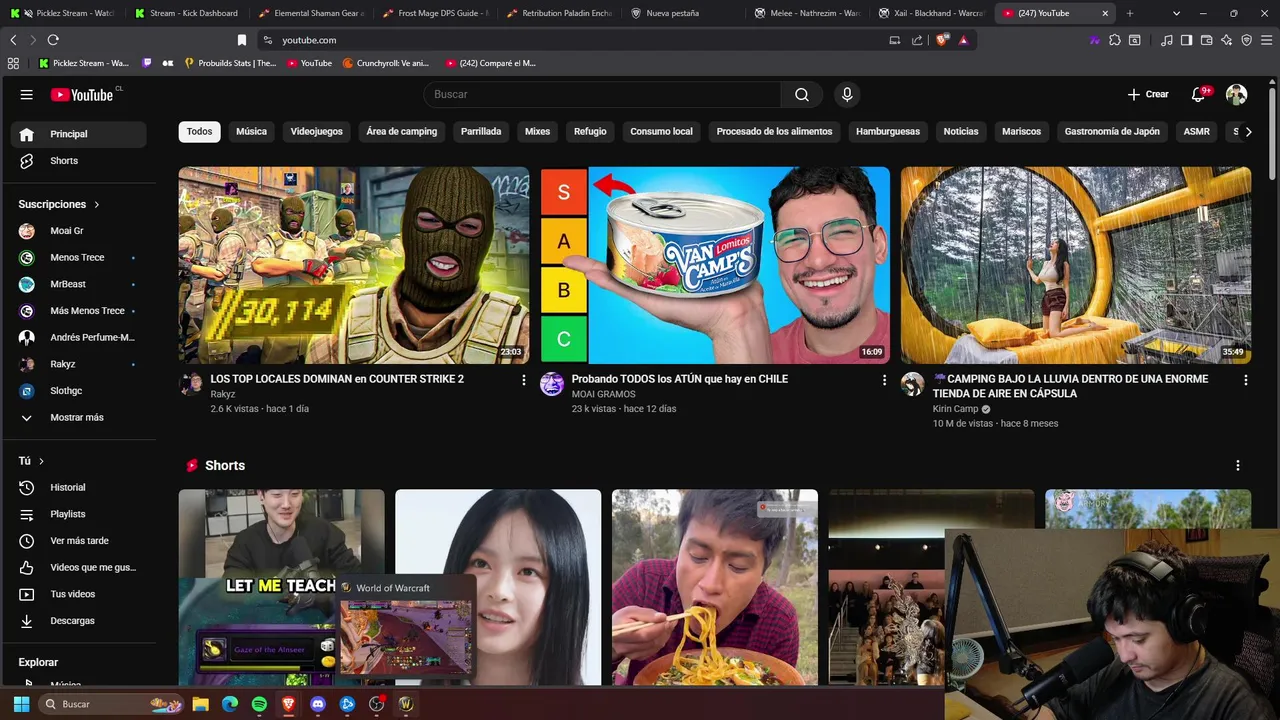Open the YouTube hamburger guide menu
Viewport: 1280px width, 720px height.
(27, 94)
